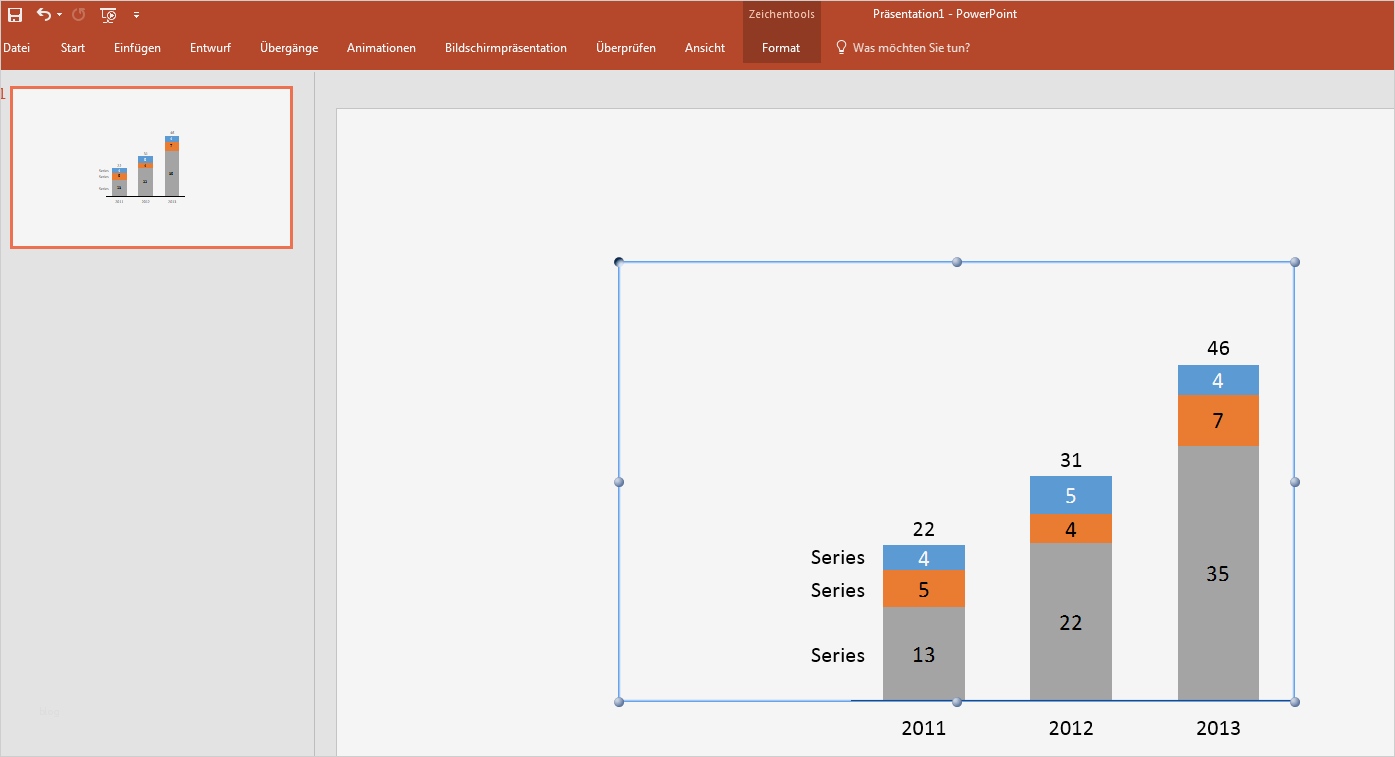Select the Ansicht tab
The width and height of the screenshot is (1395, 757).
[705, 48]
